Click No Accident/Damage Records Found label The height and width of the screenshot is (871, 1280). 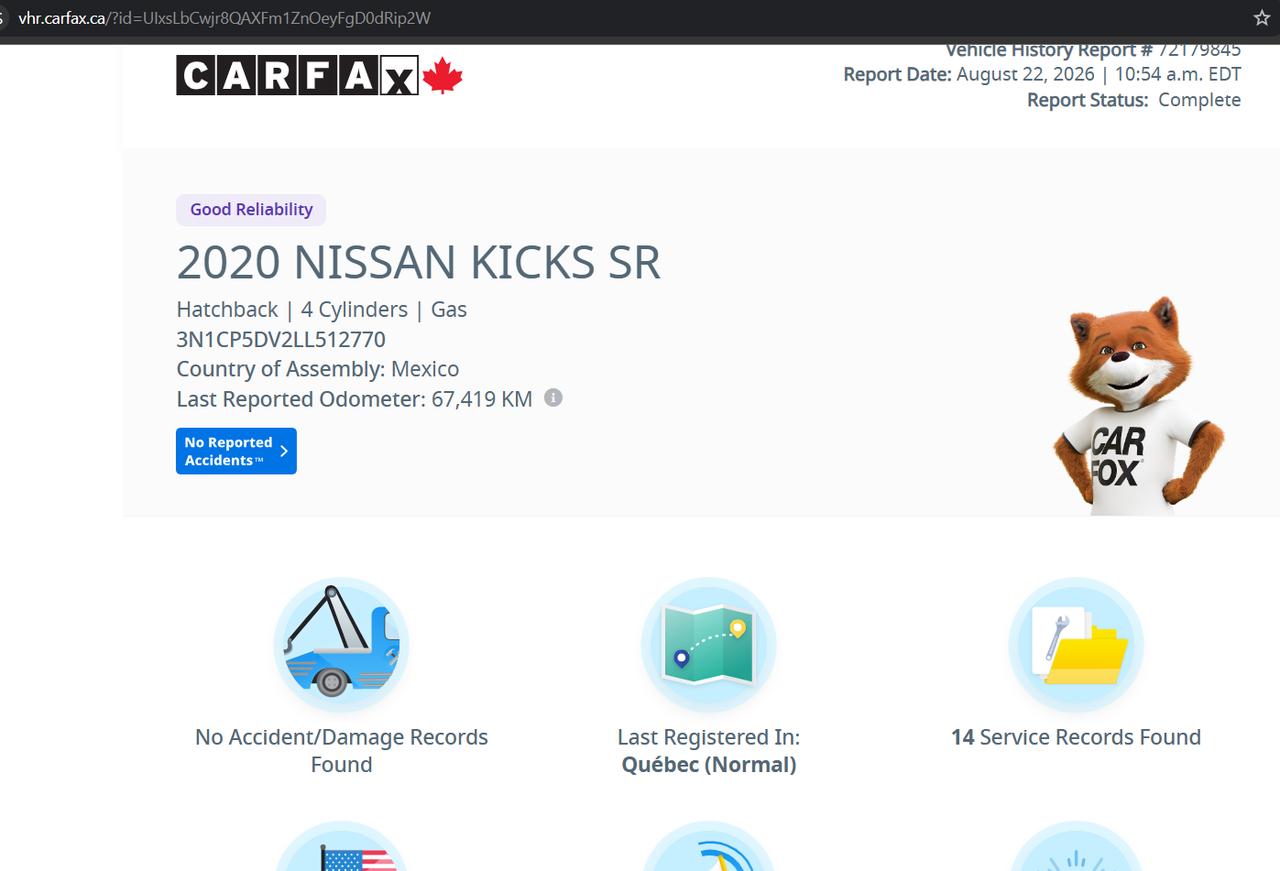point(341,751)
